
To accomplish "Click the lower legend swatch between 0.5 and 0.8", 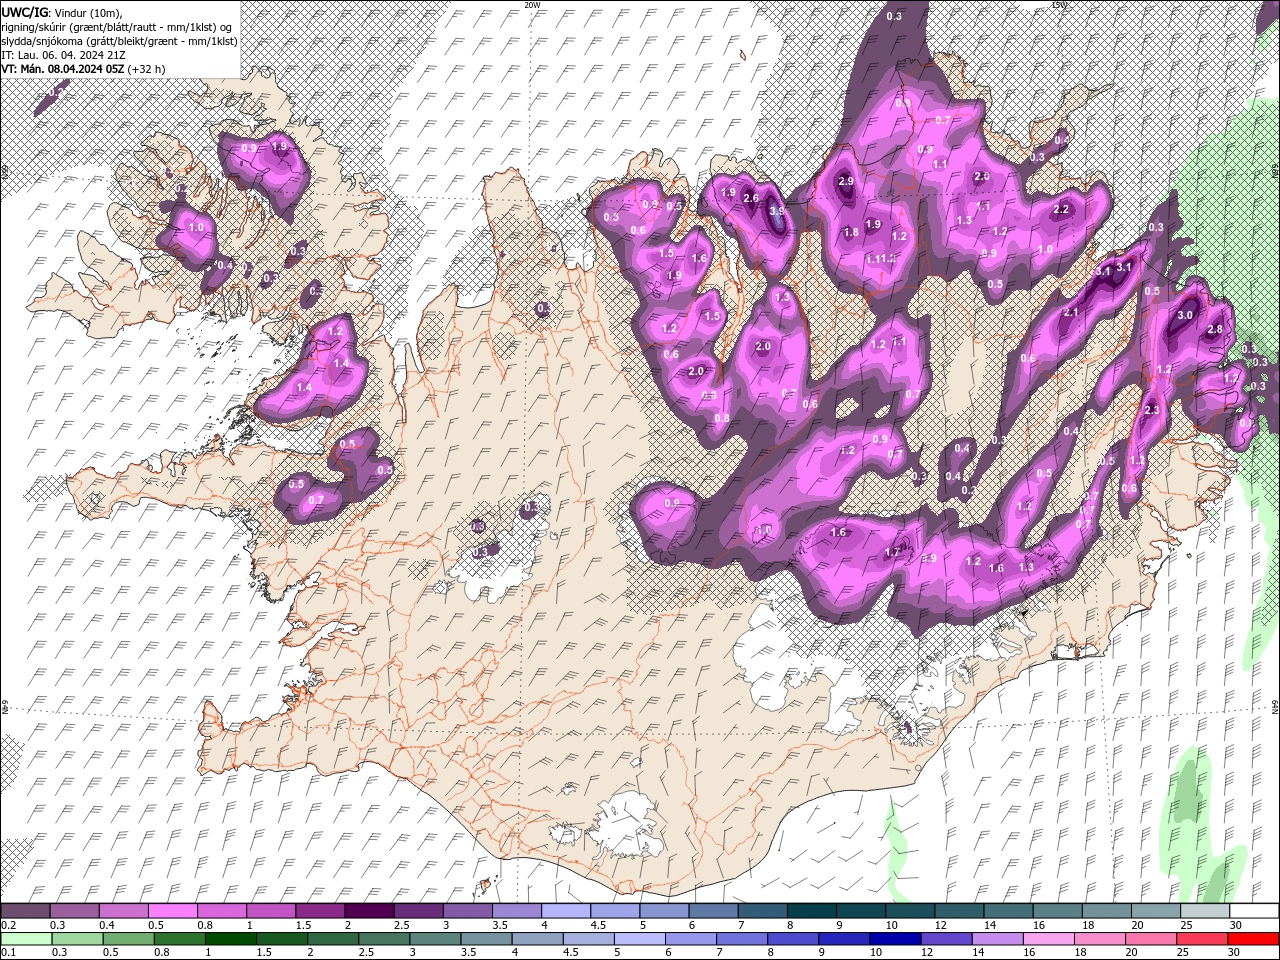I will pos(128,939).
